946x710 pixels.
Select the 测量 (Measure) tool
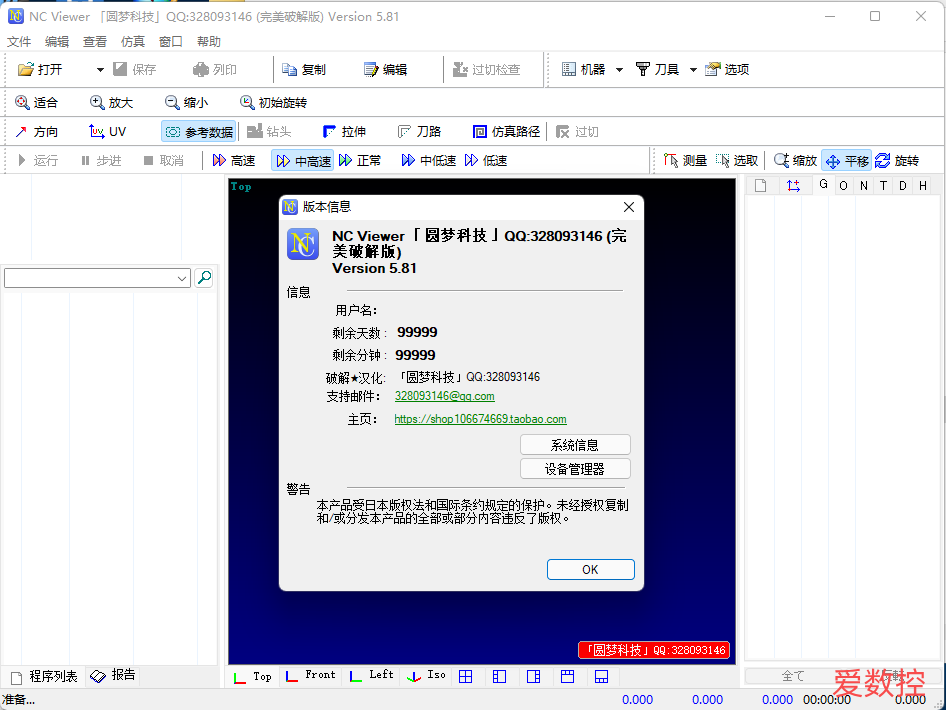[693, 159]
